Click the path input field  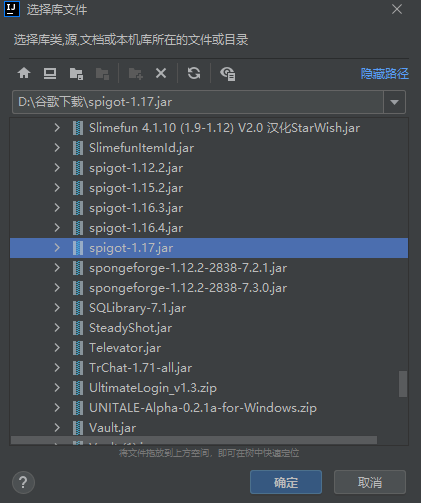click(x=198, y=102)
